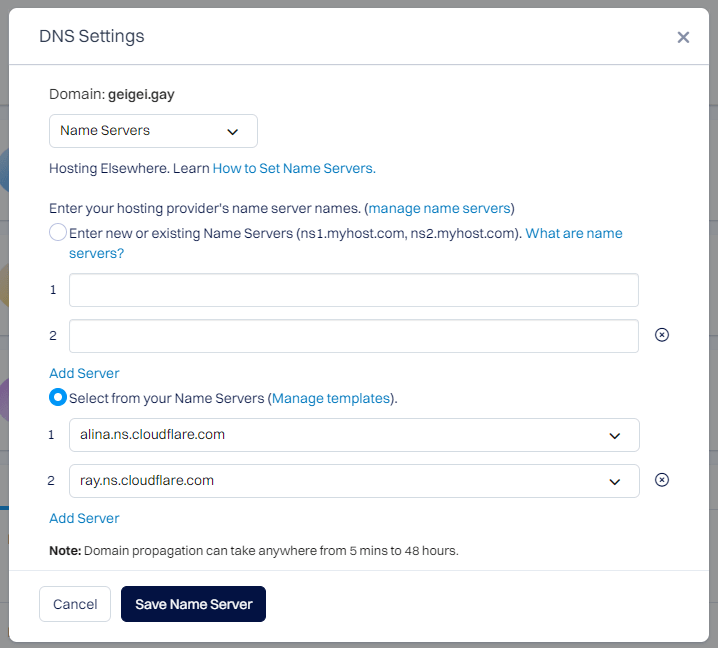Remove the second custom name server field
Image resolution: width=718 pixels, height=648 pixels.
[662, 335]
